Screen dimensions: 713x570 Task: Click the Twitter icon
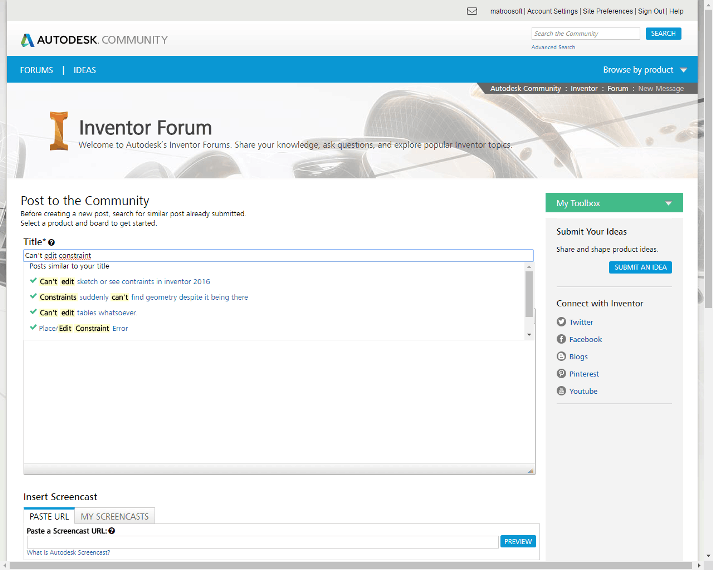pyautogui.click(x=561, y=322)
